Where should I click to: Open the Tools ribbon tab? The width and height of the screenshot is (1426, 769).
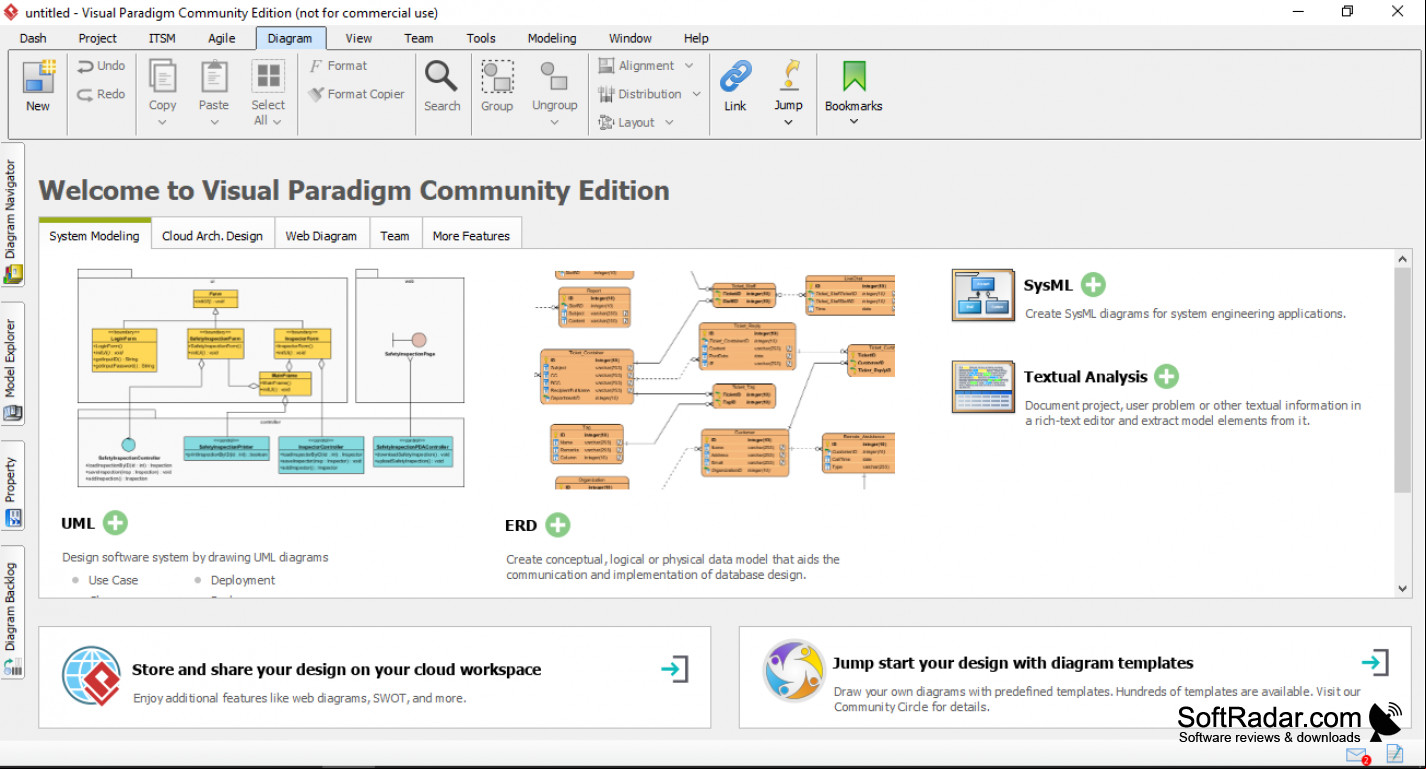(481, 38)
